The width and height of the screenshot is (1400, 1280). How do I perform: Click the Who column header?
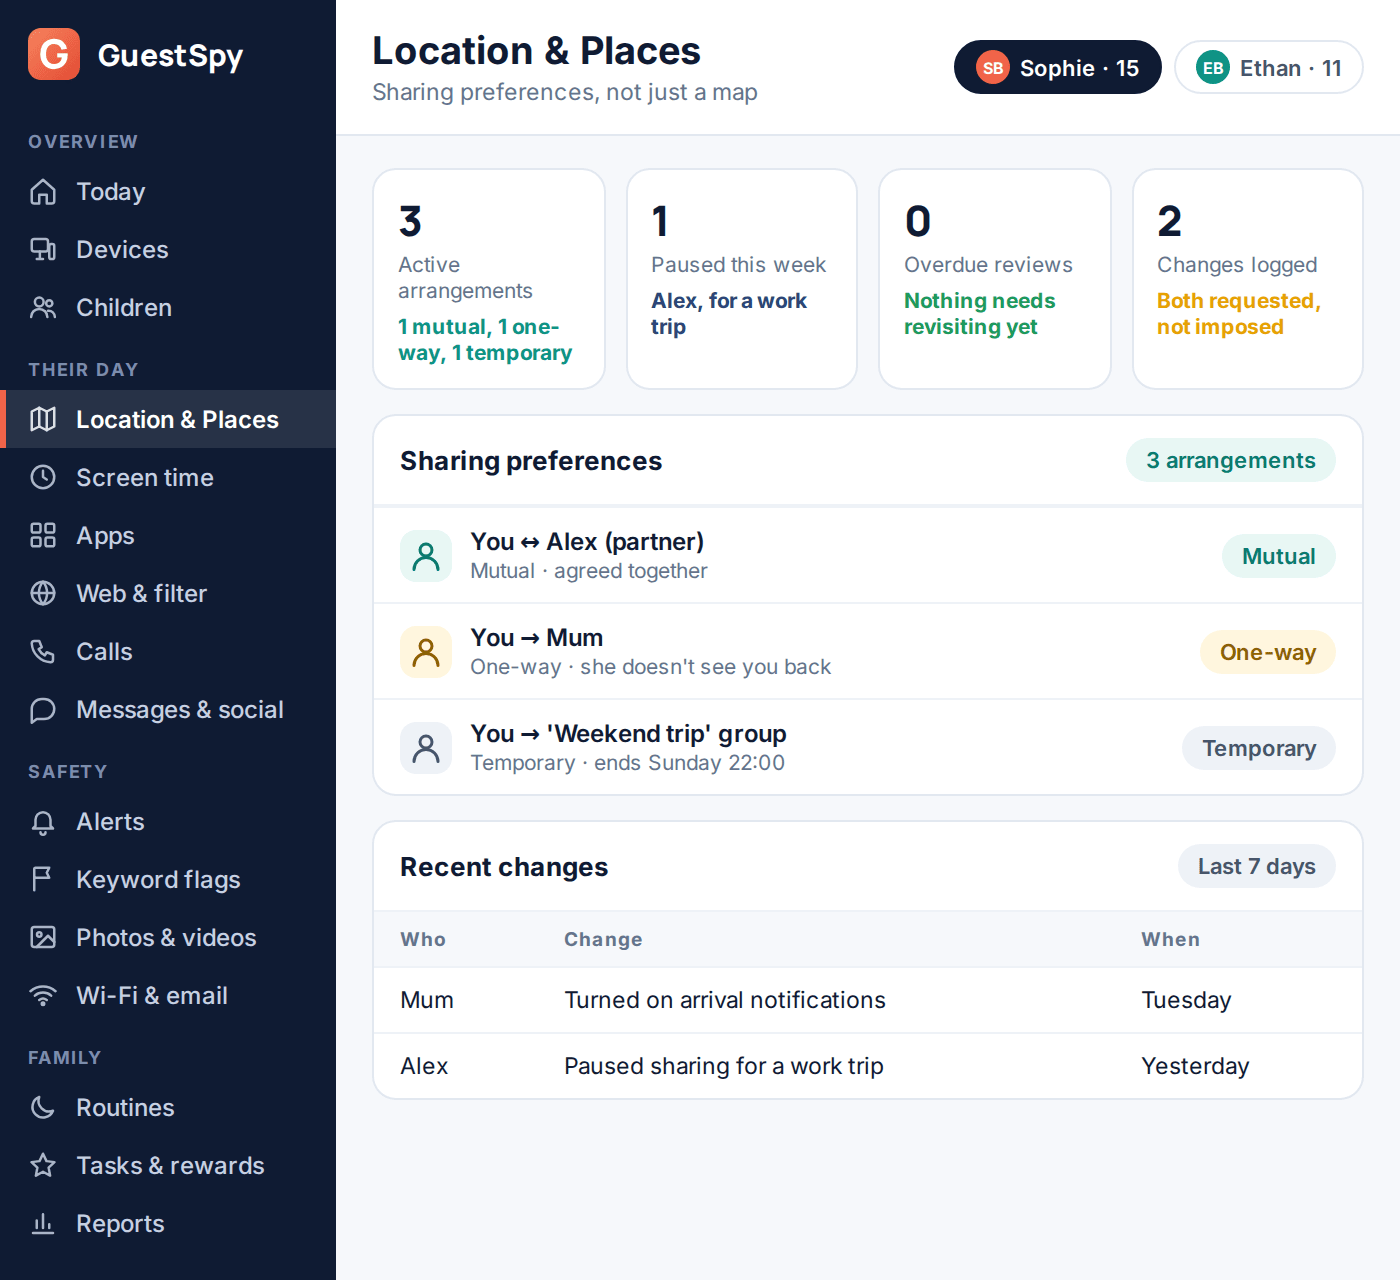coord(423,939)
